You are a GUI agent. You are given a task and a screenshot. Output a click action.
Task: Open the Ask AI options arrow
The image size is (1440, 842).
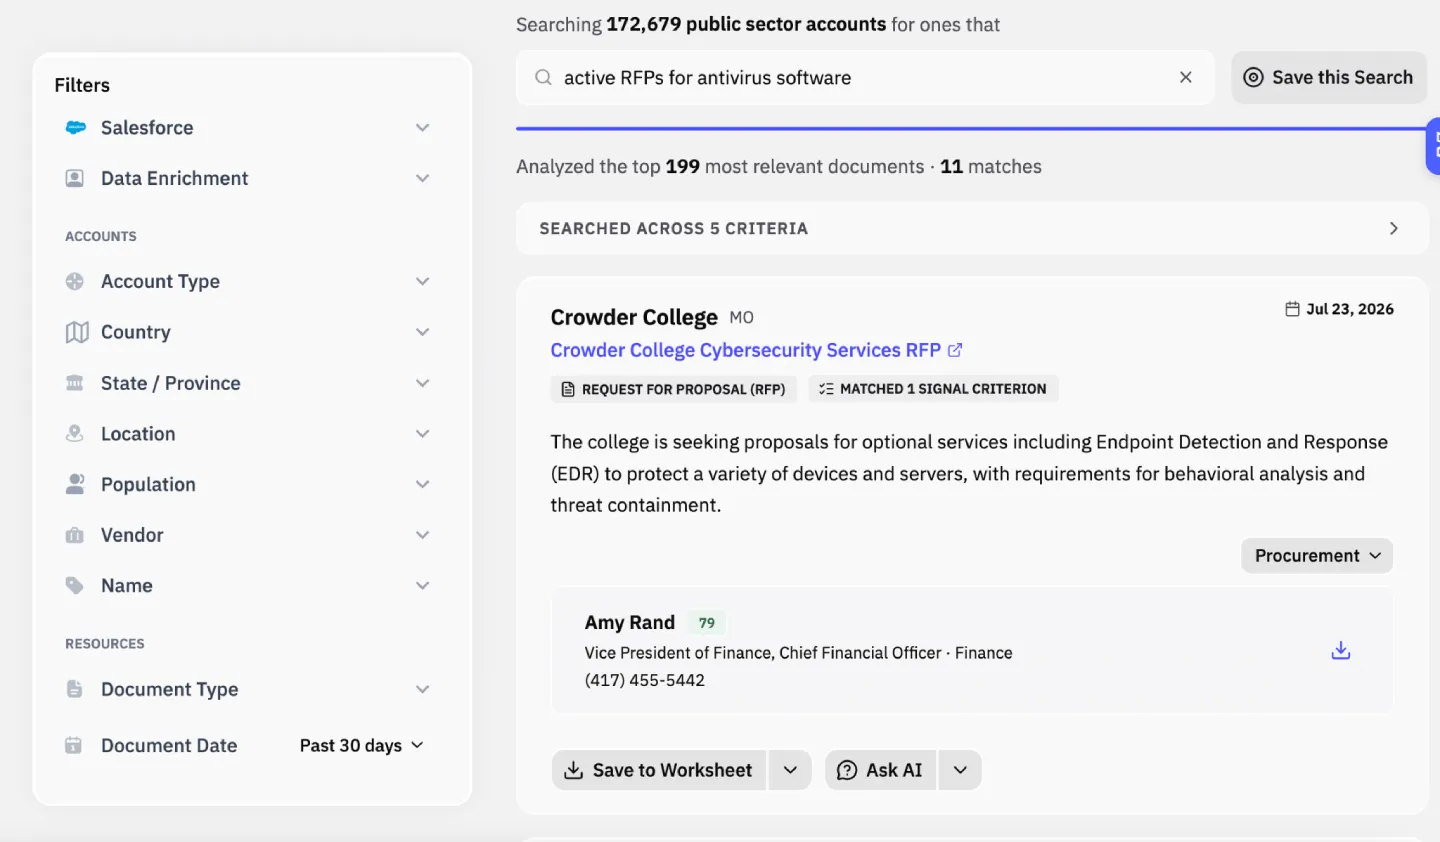click(960, 770)
